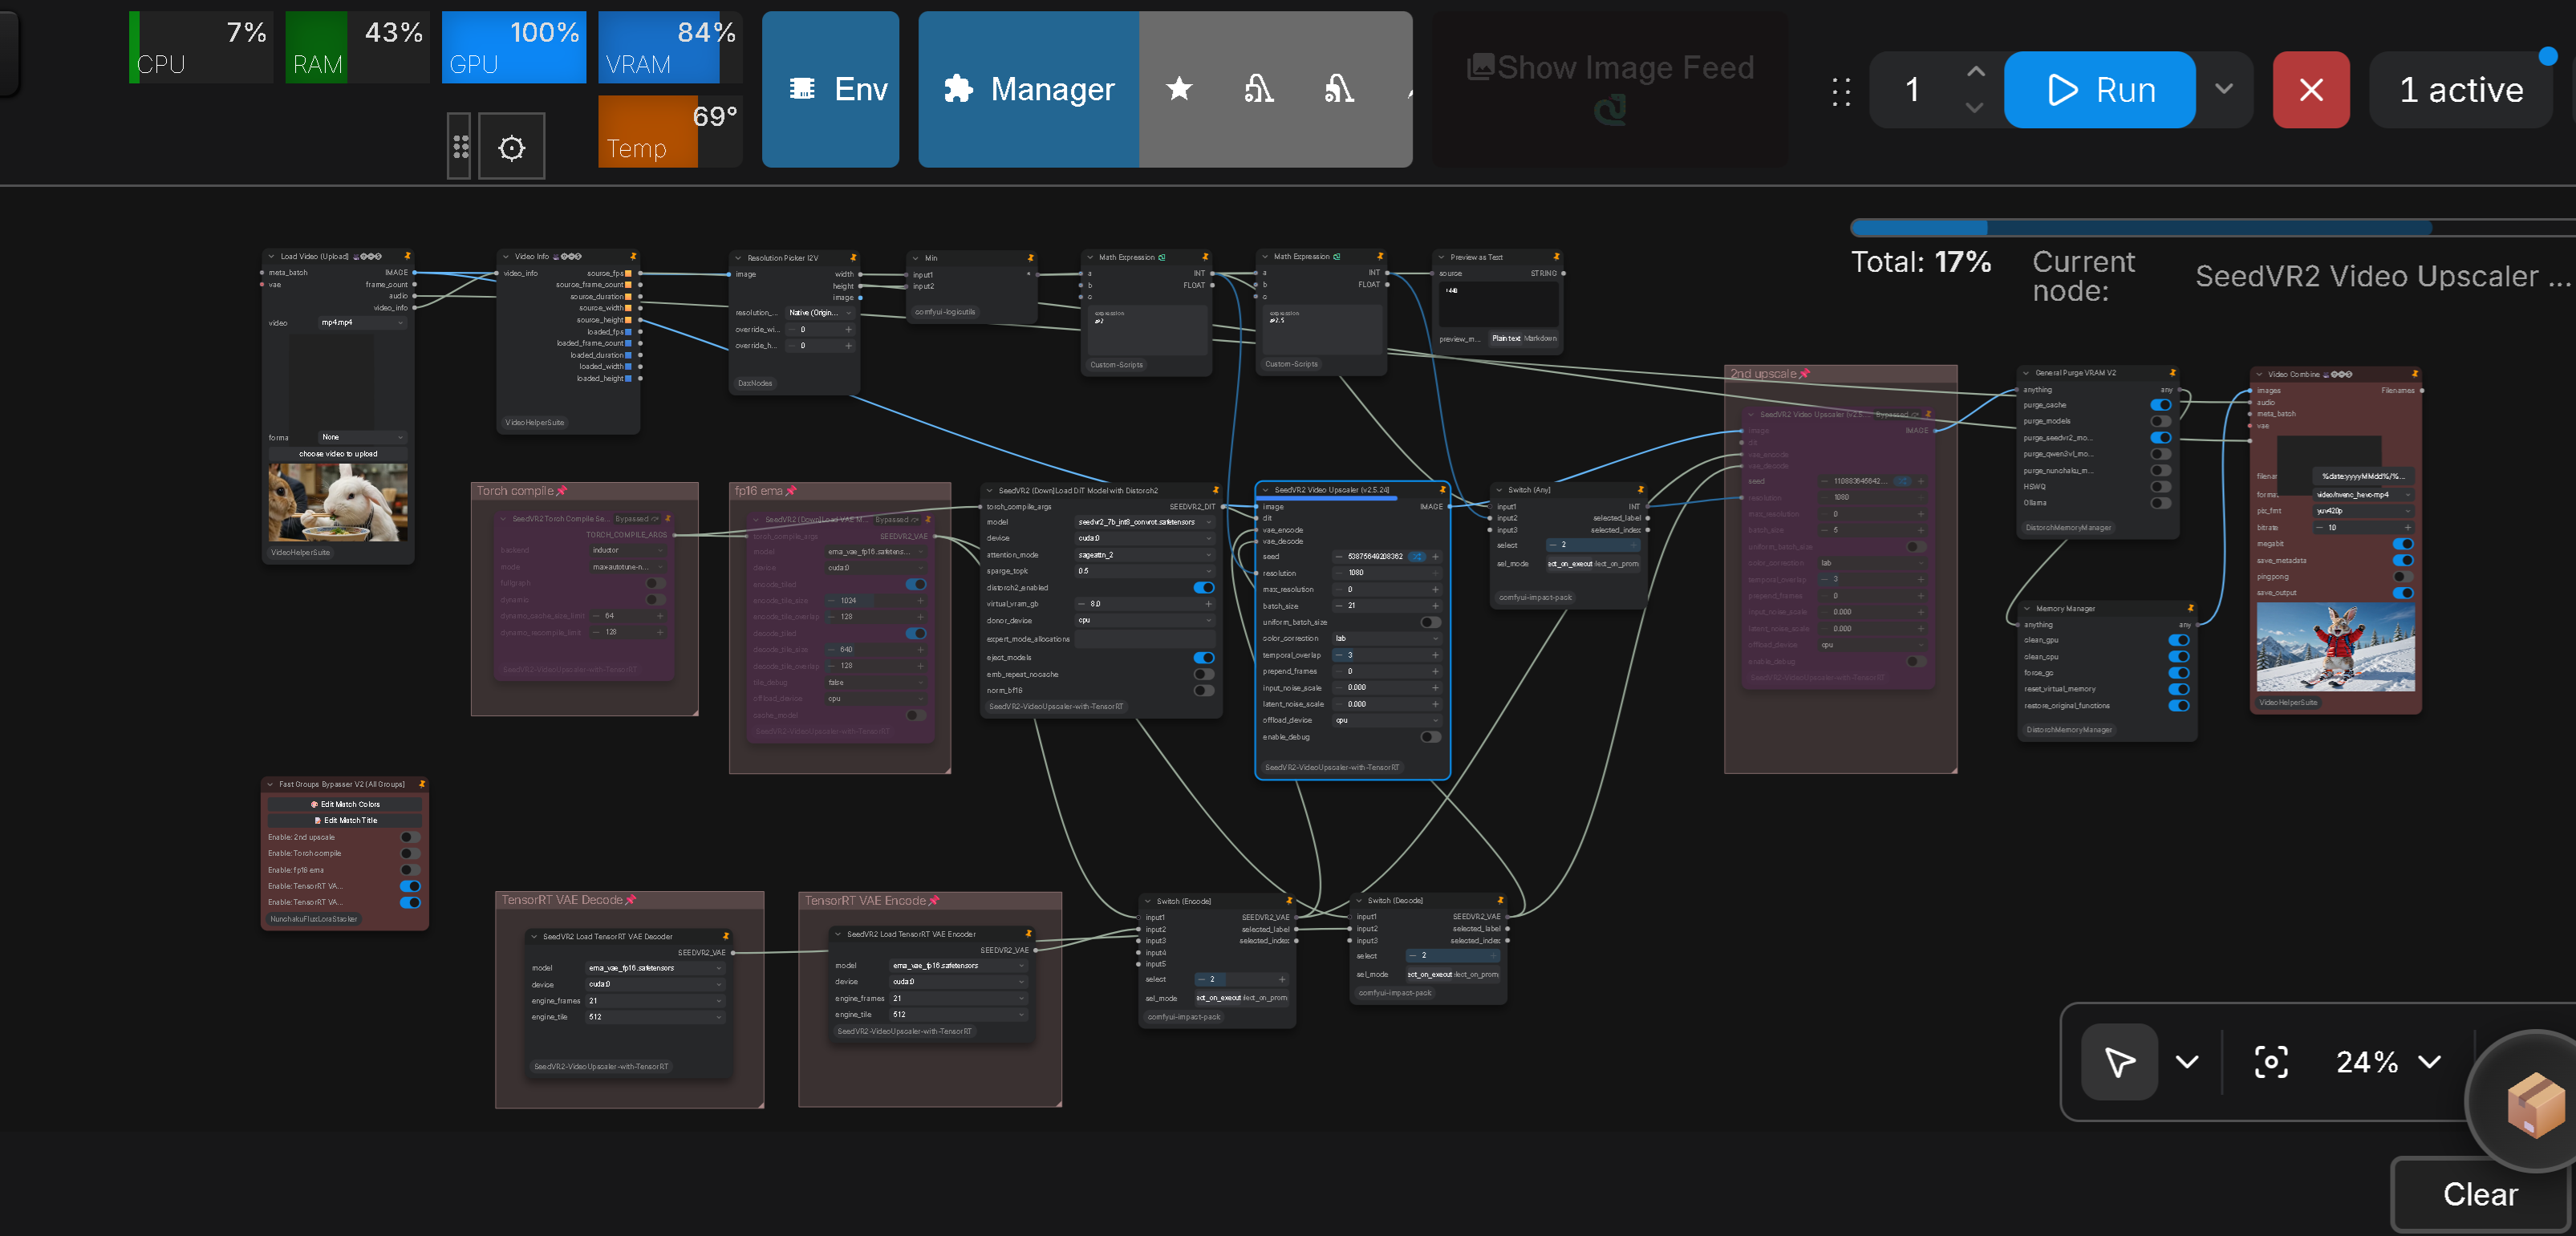The width and height of the screenshot is (2576, 1236).
Task: Select the canvas pointer tool
Action: point(2119,1062)
